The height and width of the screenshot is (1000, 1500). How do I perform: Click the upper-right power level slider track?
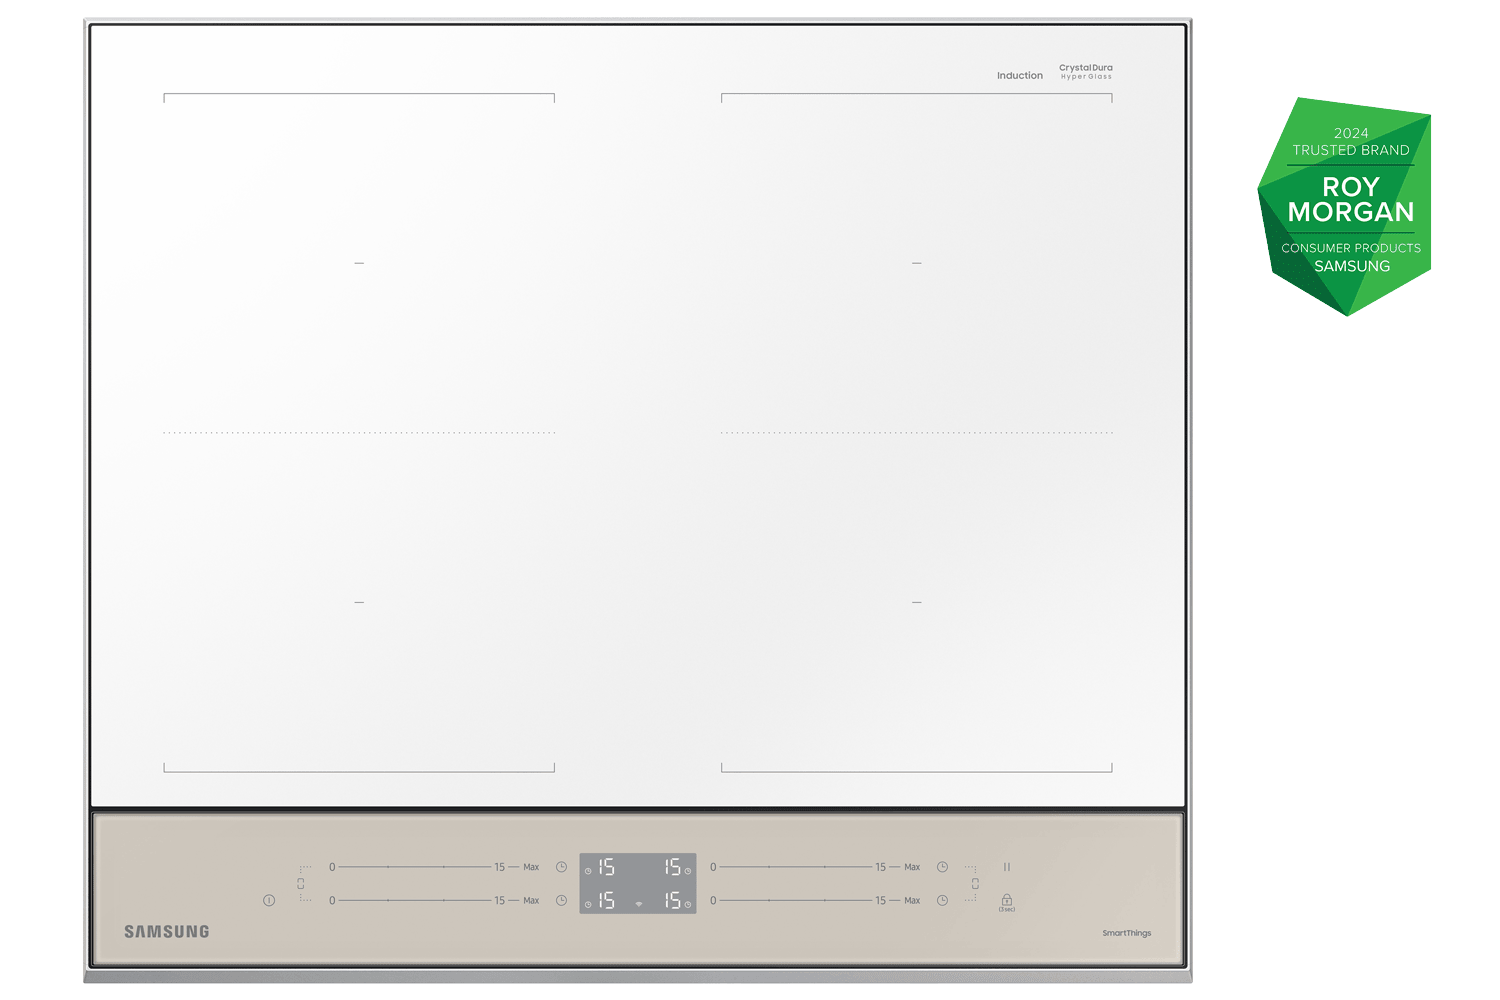tap(796, 867)
